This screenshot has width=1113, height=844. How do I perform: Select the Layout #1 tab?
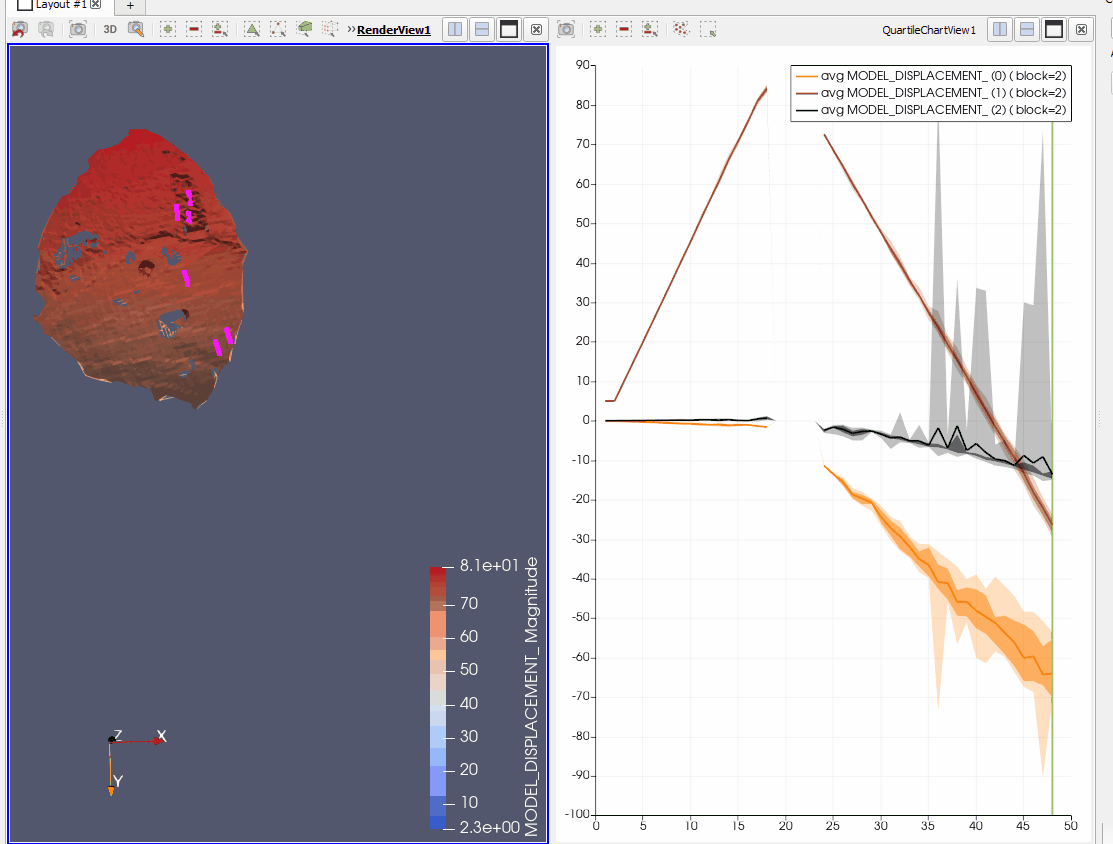[x=60, y=4]
